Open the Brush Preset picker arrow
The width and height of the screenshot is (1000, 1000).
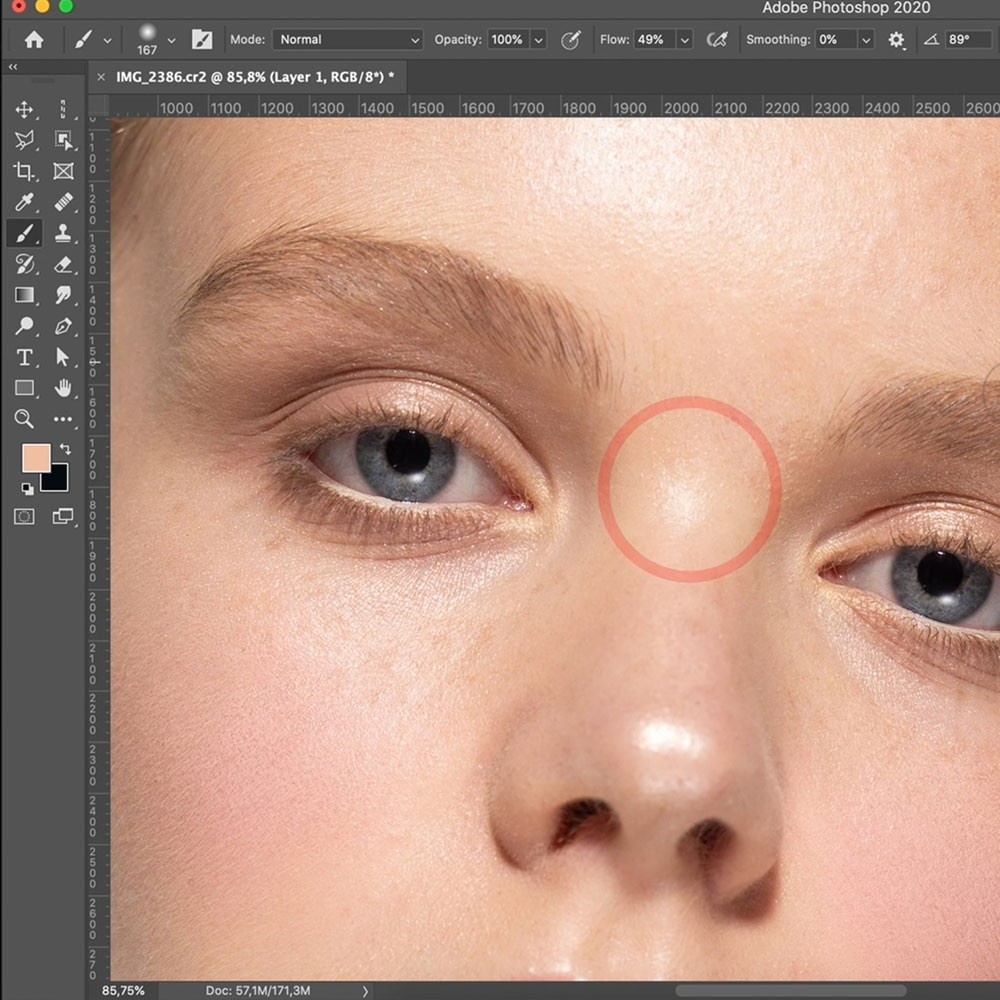[x=171, y=40]
